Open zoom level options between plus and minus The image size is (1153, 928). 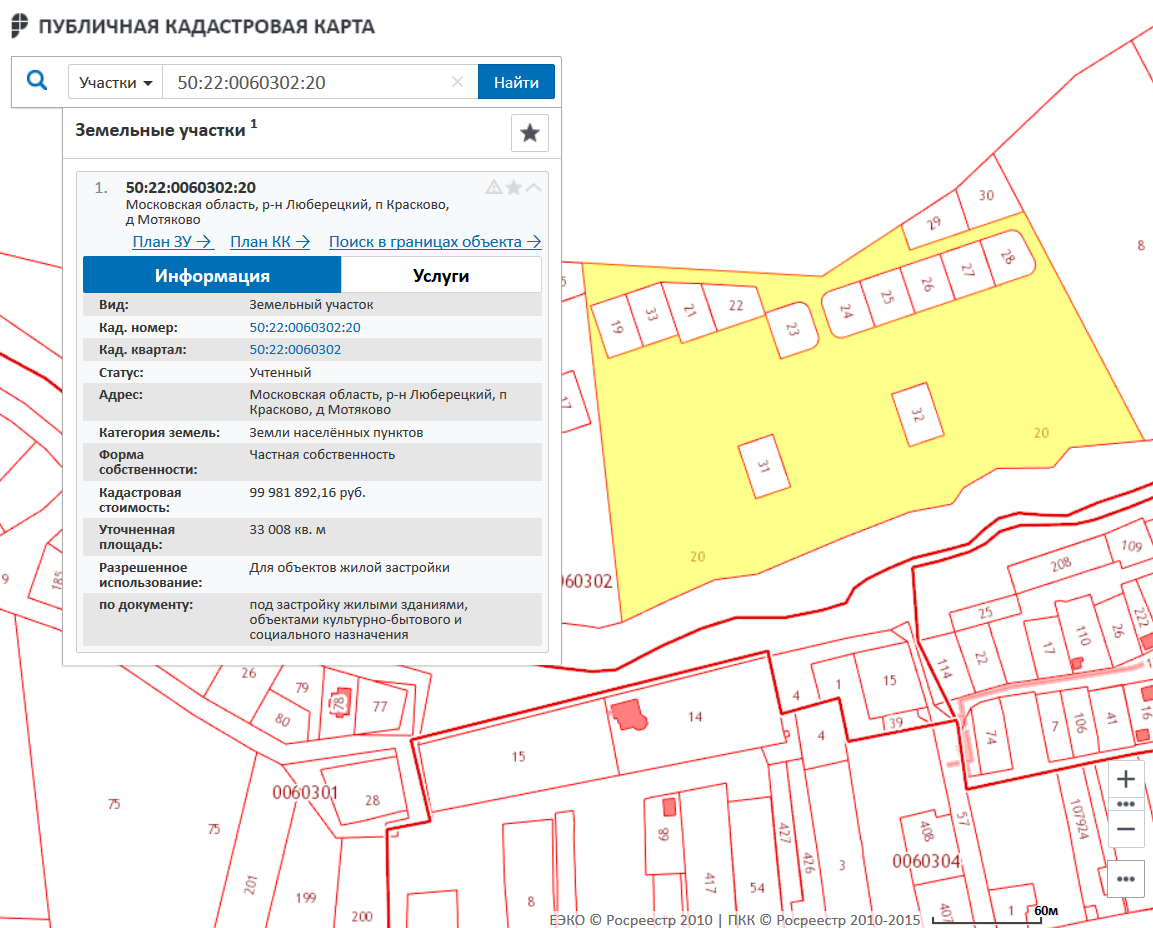1125,804
